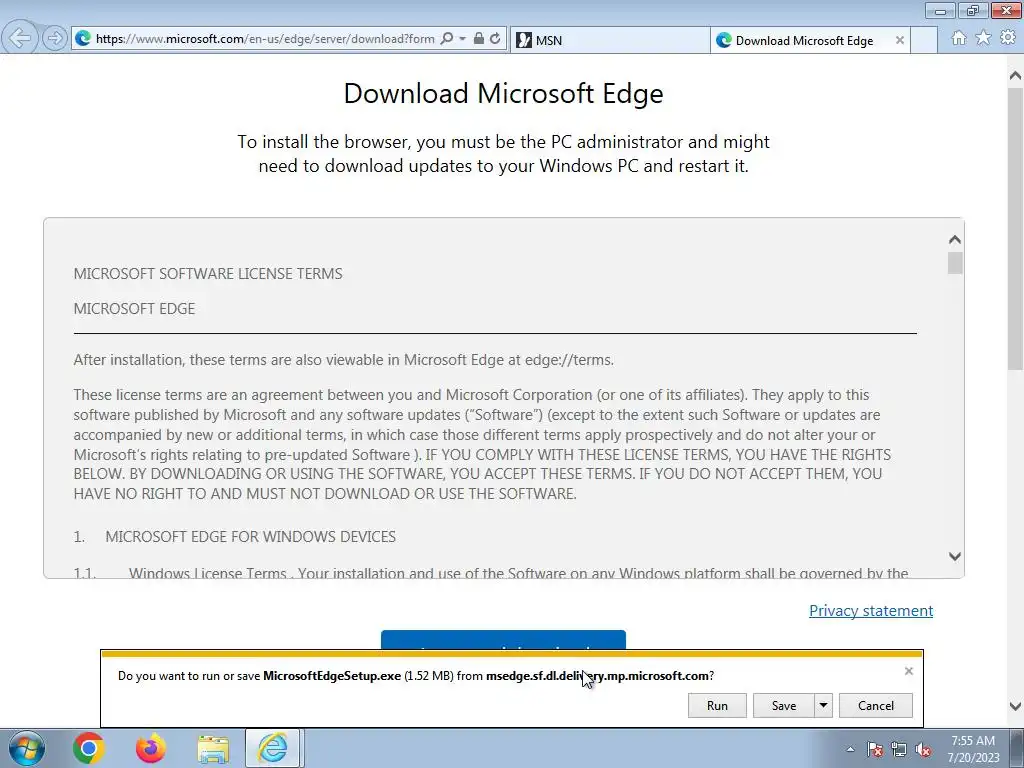Restore down the browser window
The image size is (1024, 768).
(973, 10)
